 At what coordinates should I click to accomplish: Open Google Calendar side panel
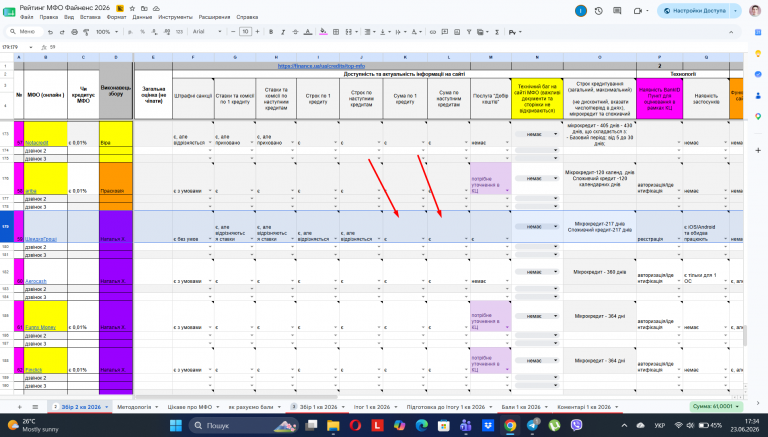[758, 32]
